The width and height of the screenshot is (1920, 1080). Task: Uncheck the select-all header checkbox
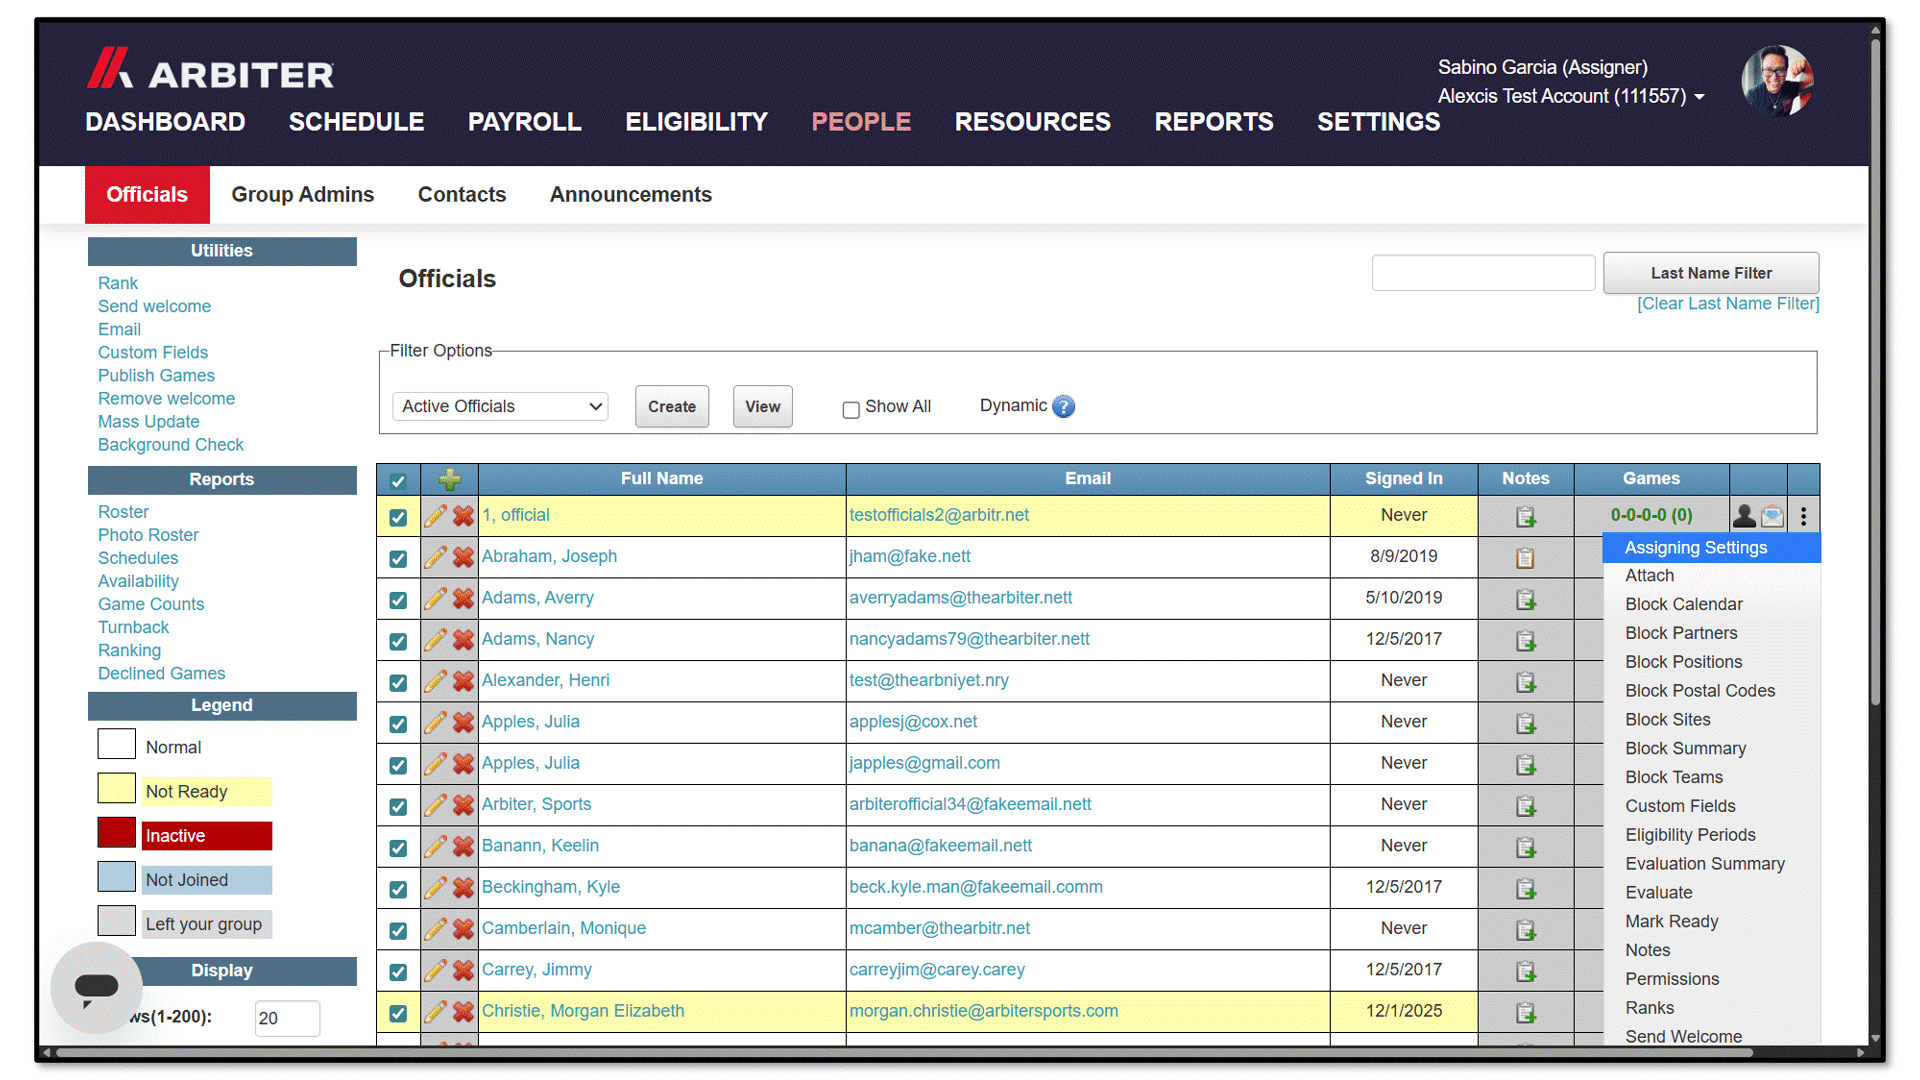coord(398,481)
